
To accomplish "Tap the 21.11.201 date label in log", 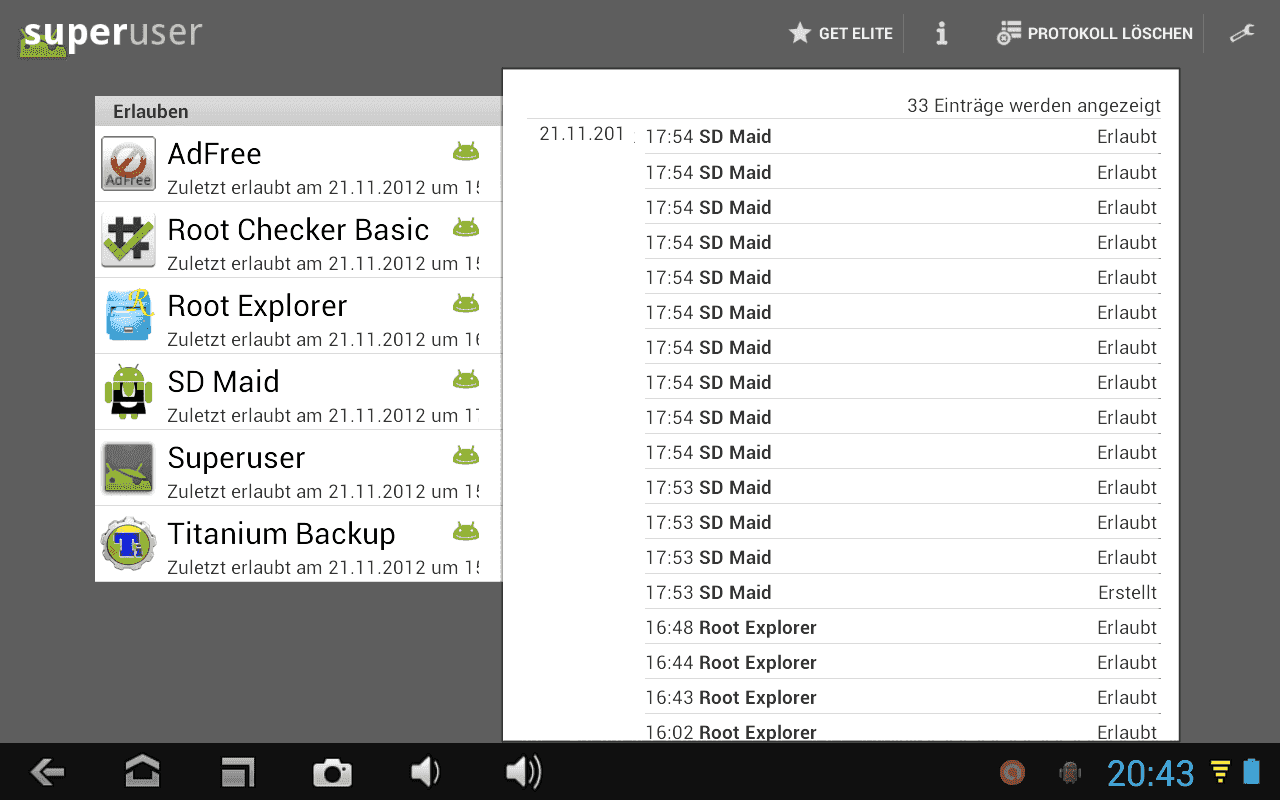I will pyautogui.click(x=581, y=133).
